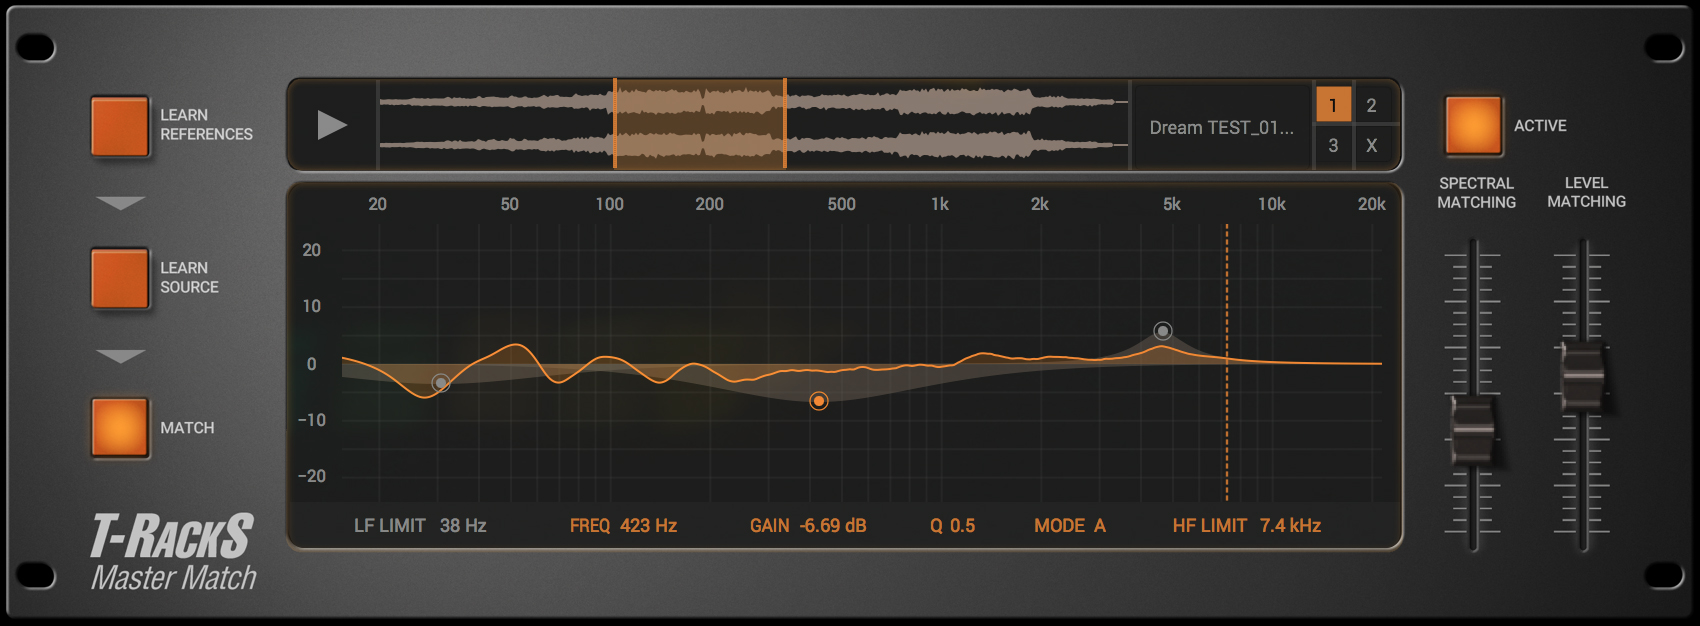The width and height of the screenshot is (1700, 626).
Task: Select the orange EQ node at 423 Hz
Action: coord(819,401)
